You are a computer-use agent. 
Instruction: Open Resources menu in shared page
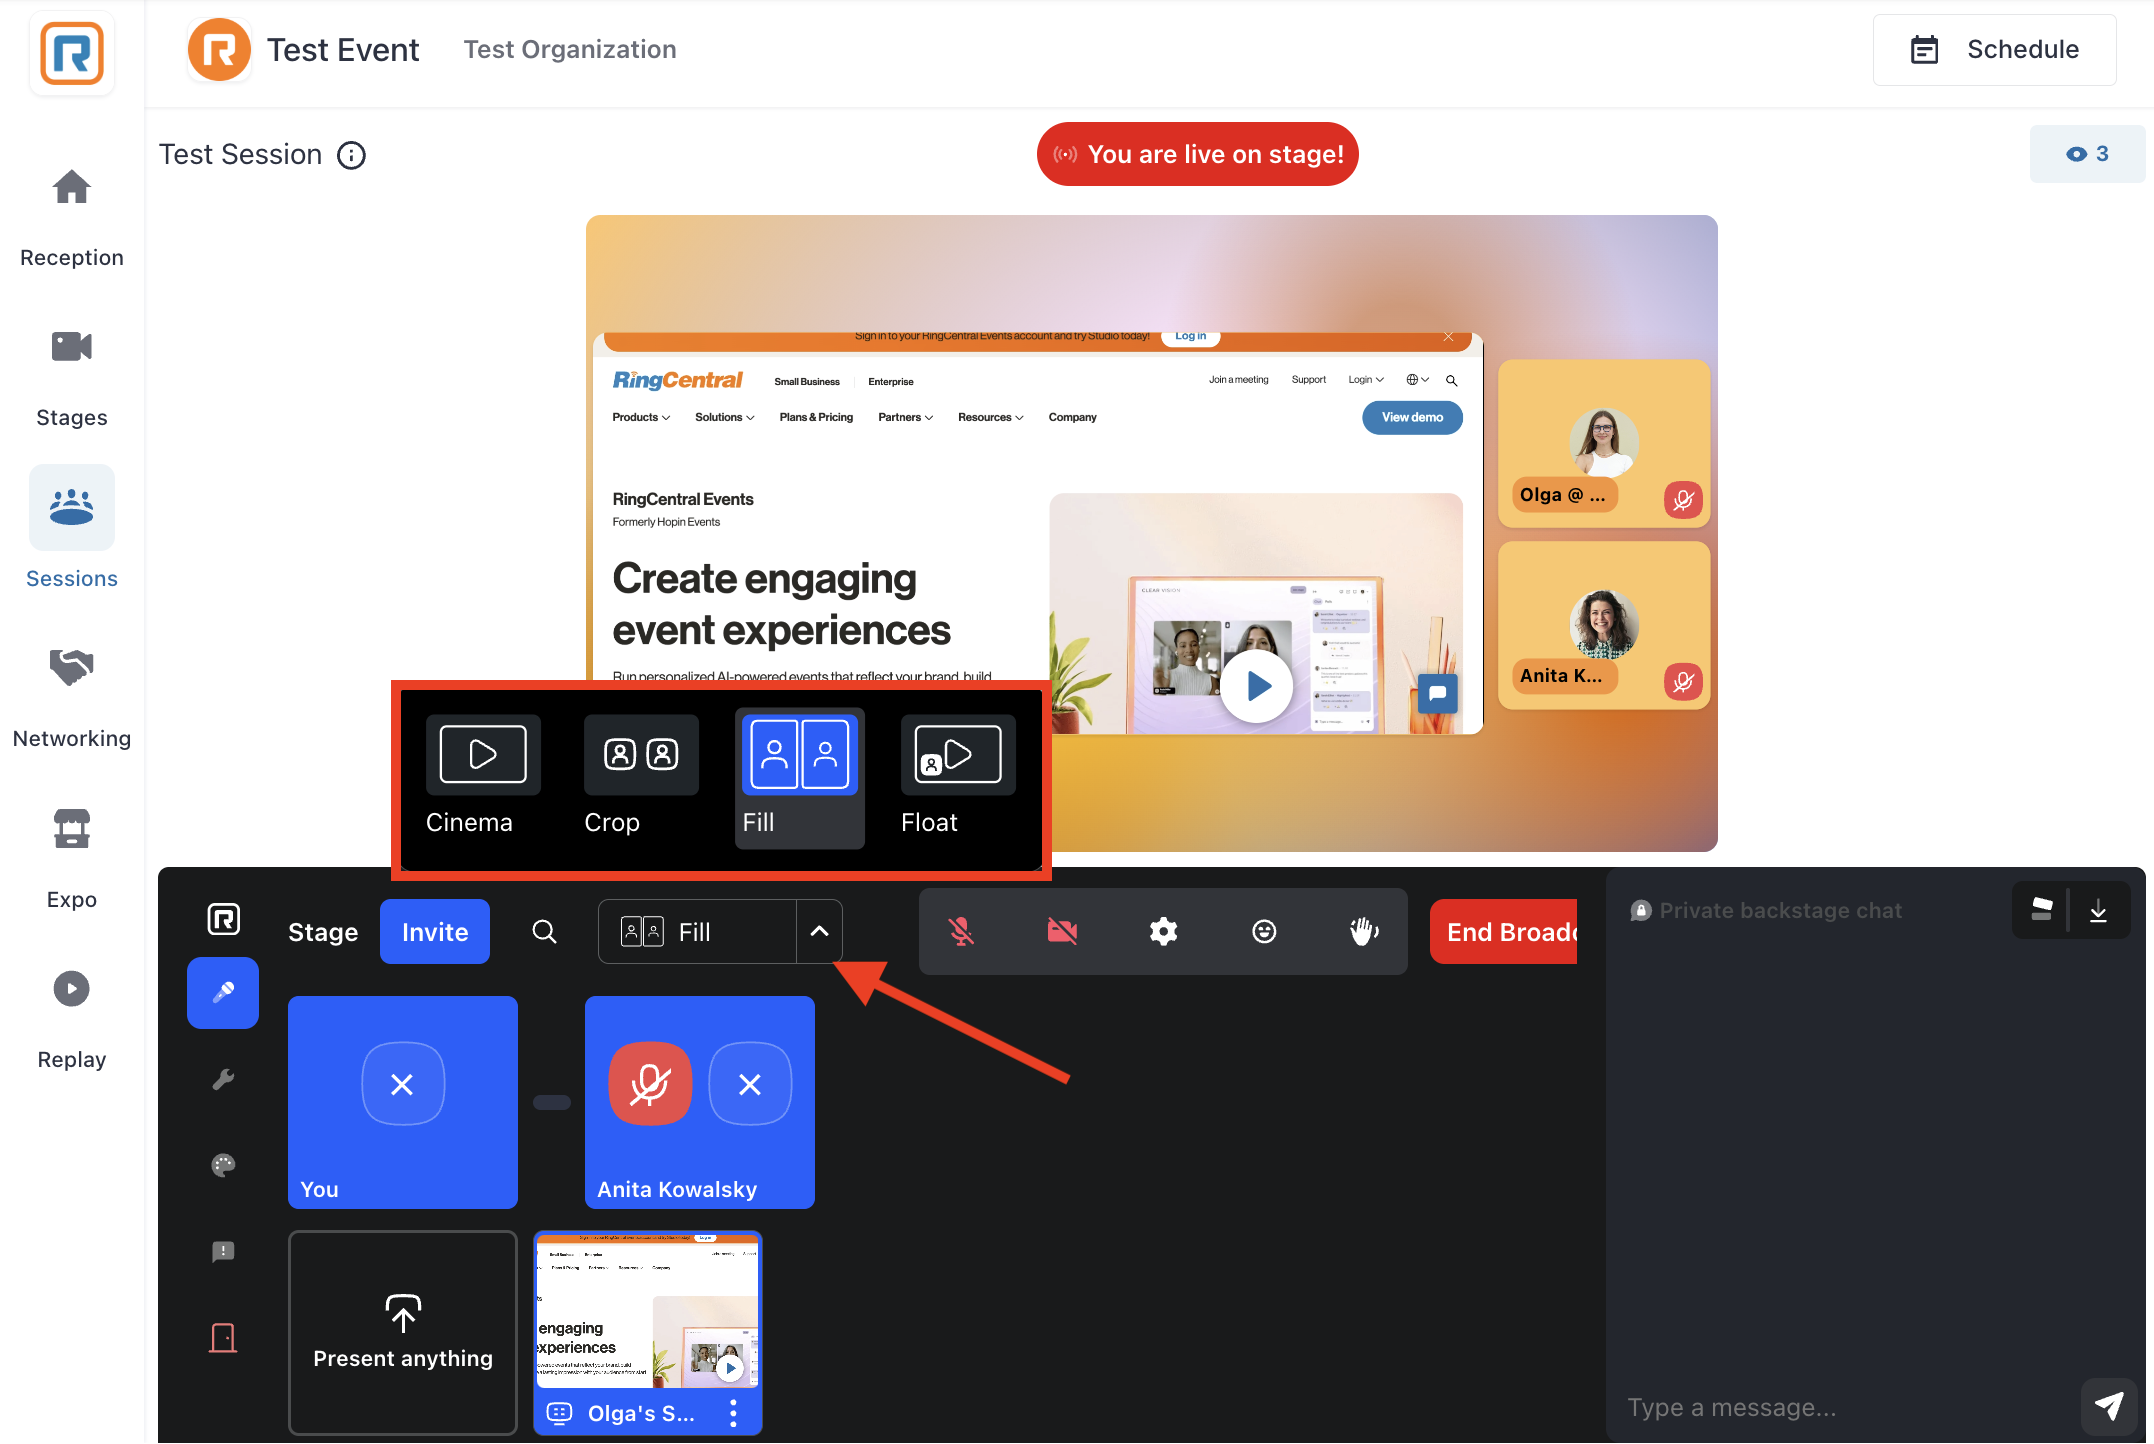pos(990,417)
